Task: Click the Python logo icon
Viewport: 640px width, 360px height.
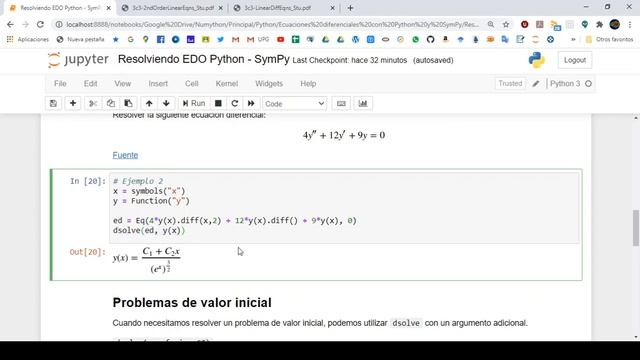Action: click(x=537, y=60)
